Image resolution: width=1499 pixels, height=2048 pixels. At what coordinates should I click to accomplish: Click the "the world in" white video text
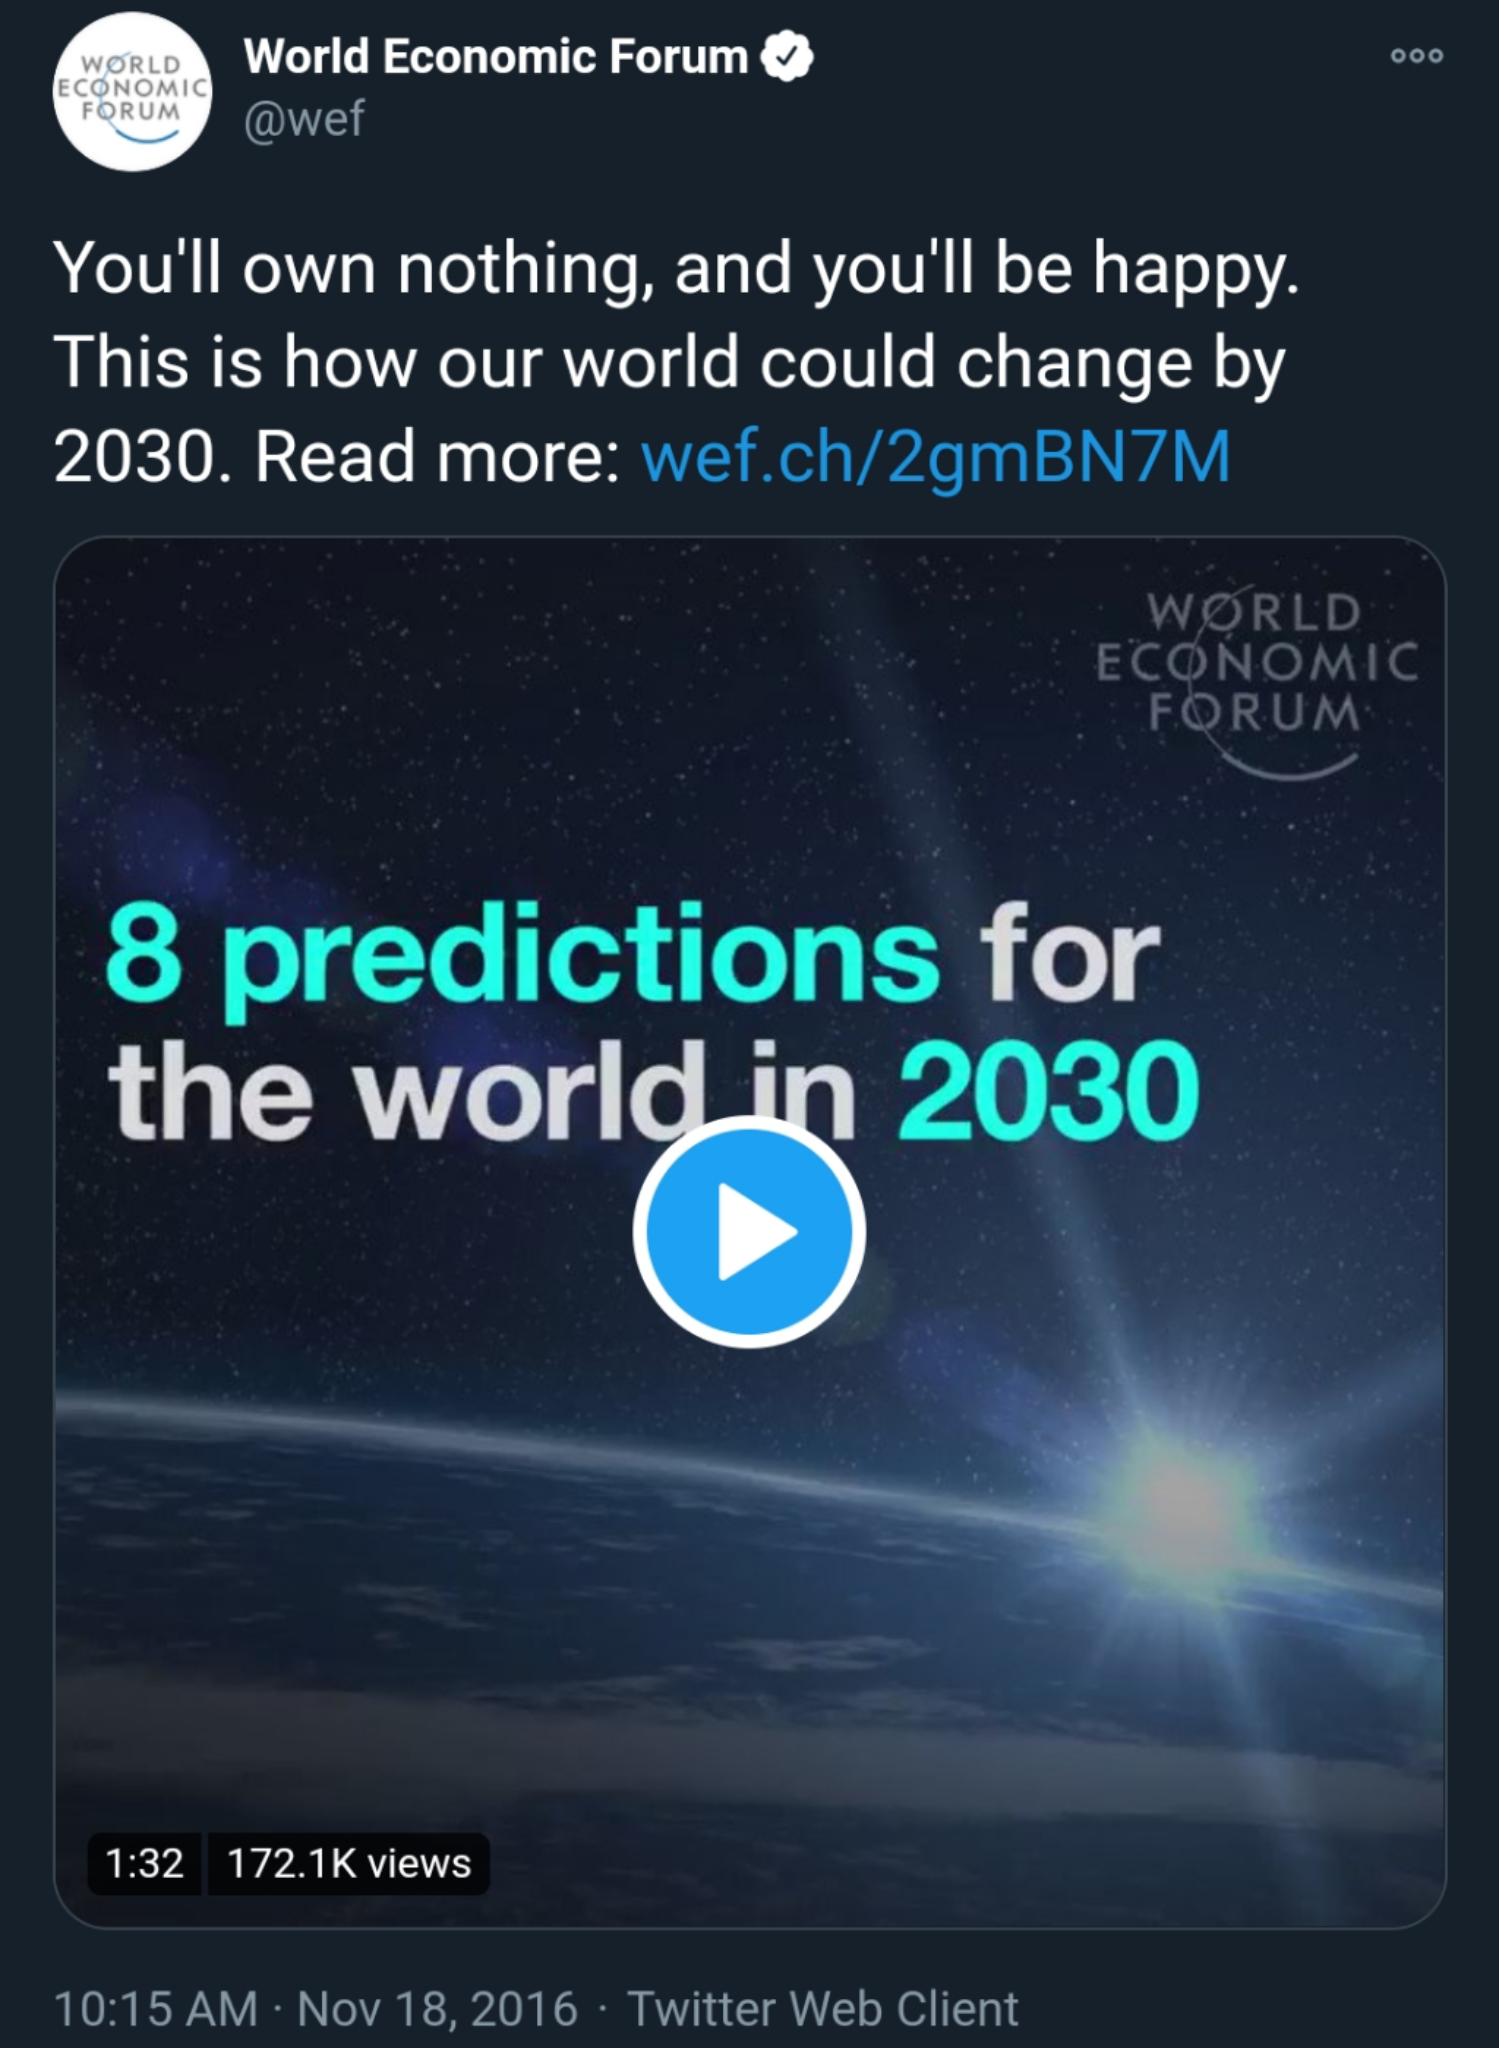point(482,1090)
